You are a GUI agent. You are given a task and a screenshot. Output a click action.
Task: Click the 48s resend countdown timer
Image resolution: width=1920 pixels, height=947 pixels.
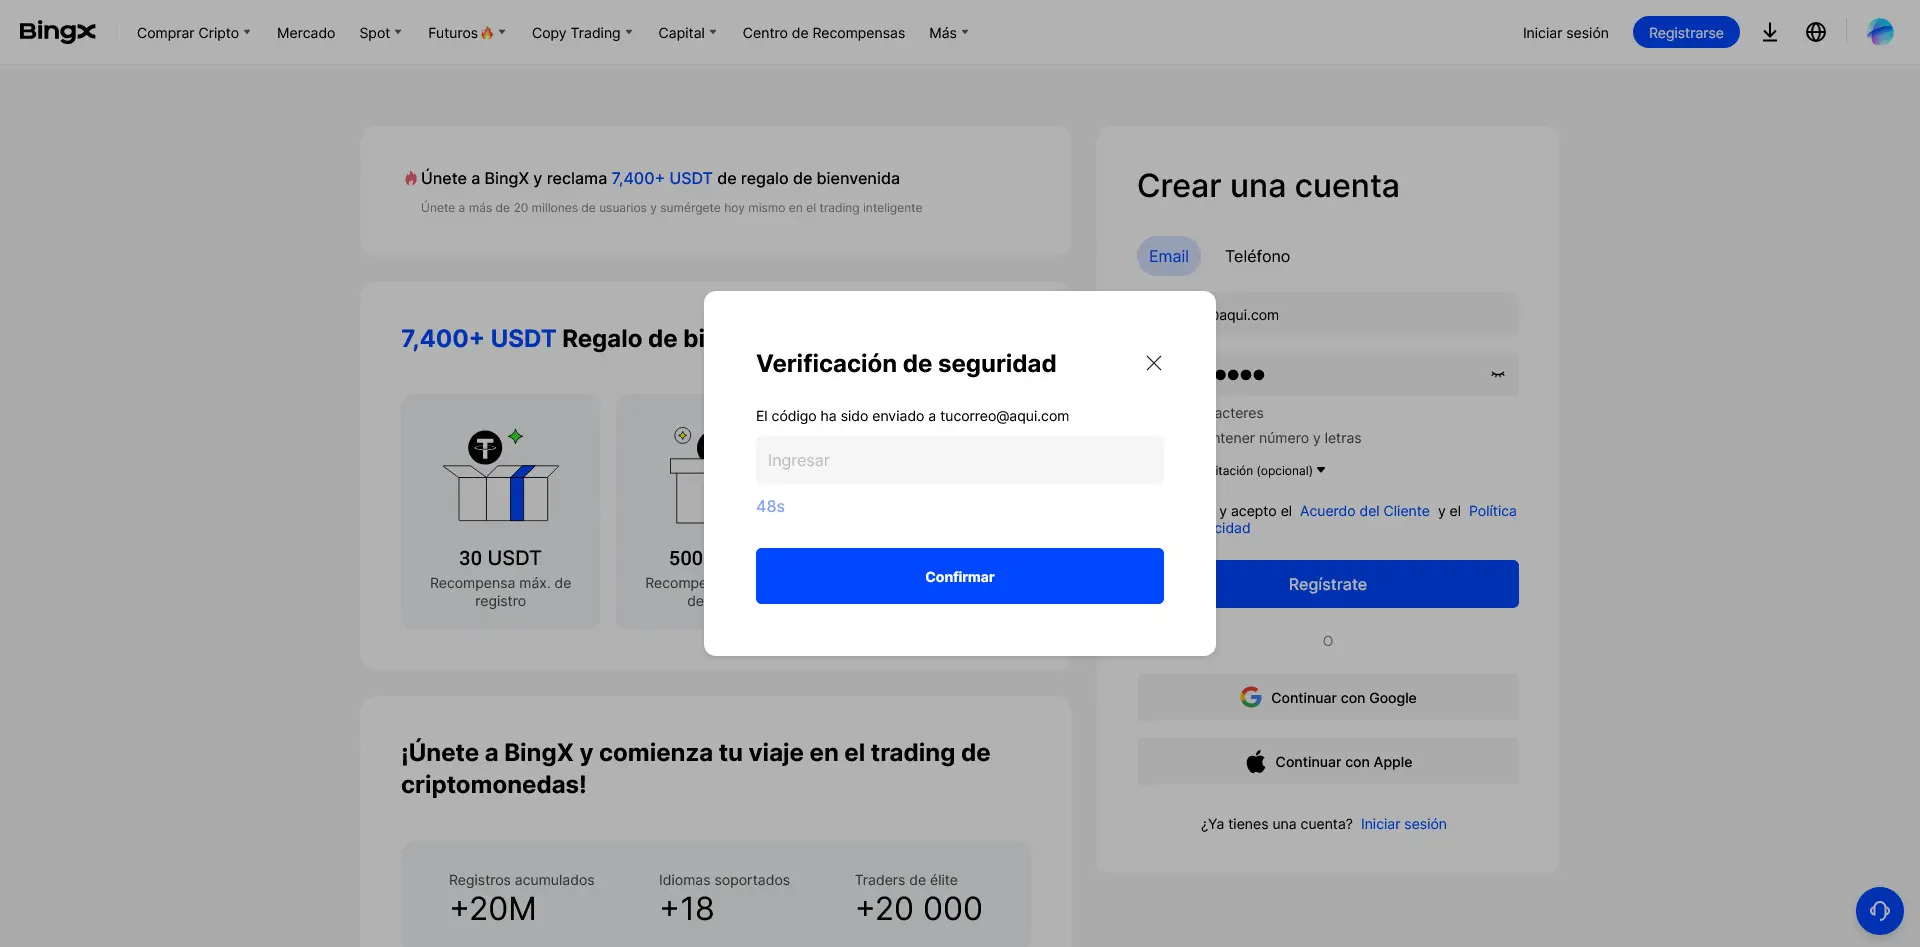coord(770,506)
